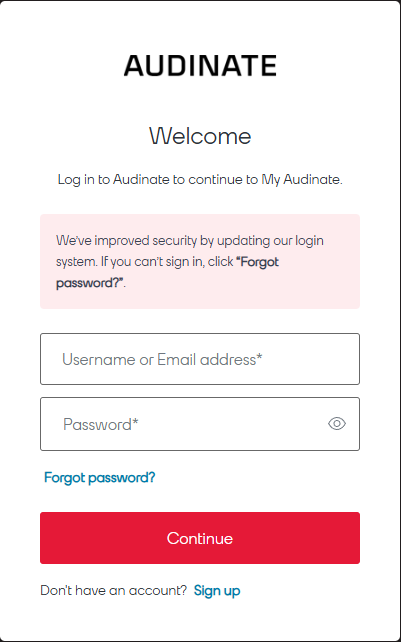Click the asterisk after 'Email address'
The image size is (401, 642).
coord(259,356)
